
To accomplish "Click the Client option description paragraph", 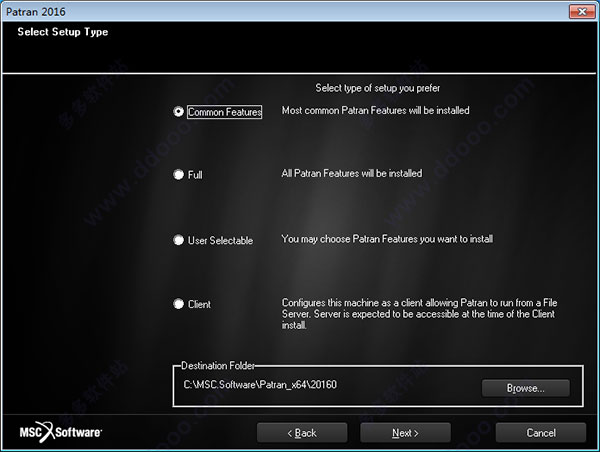I will click(419, 314).
